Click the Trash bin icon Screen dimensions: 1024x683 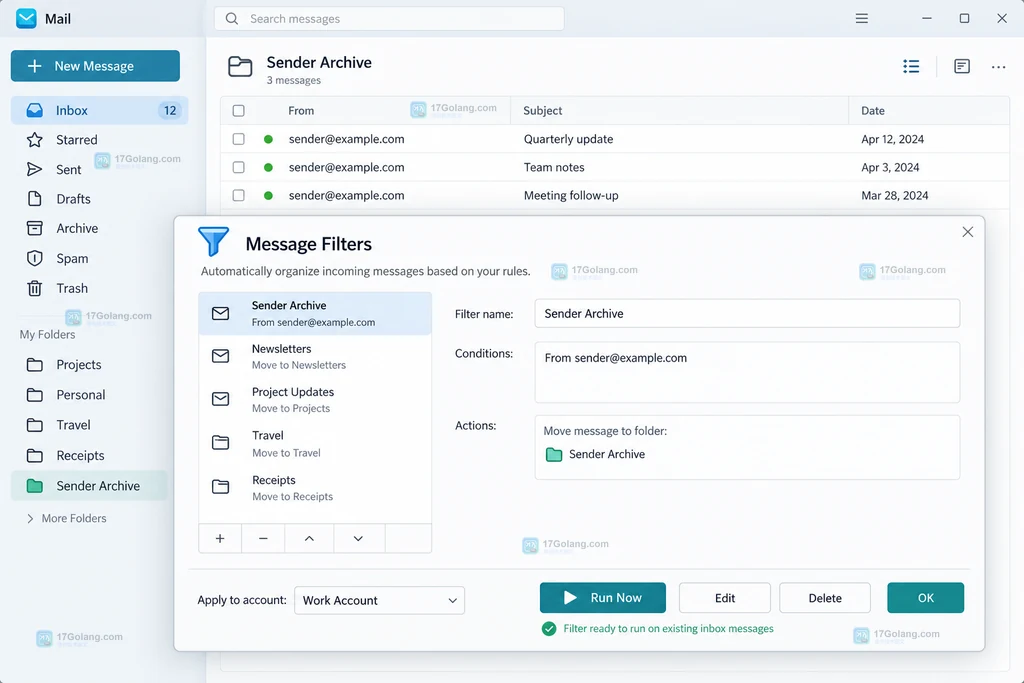[x=35, y=288]
